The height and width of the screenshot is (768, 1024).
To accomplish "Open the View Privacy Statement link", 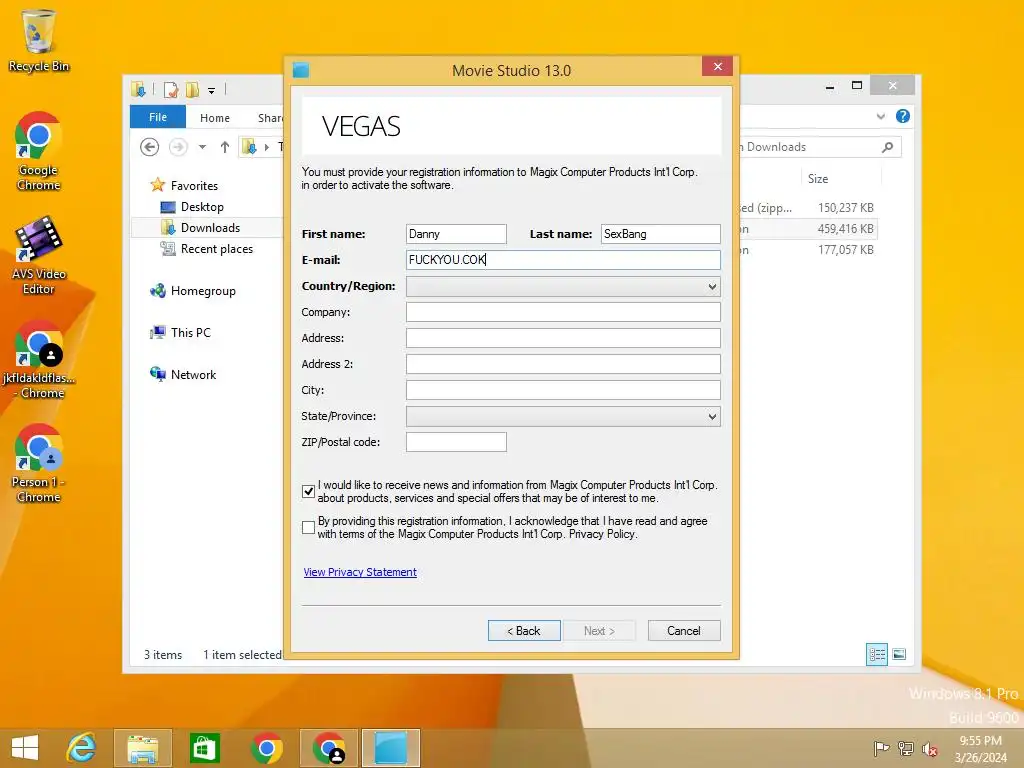I will click(x=360, y=572).
